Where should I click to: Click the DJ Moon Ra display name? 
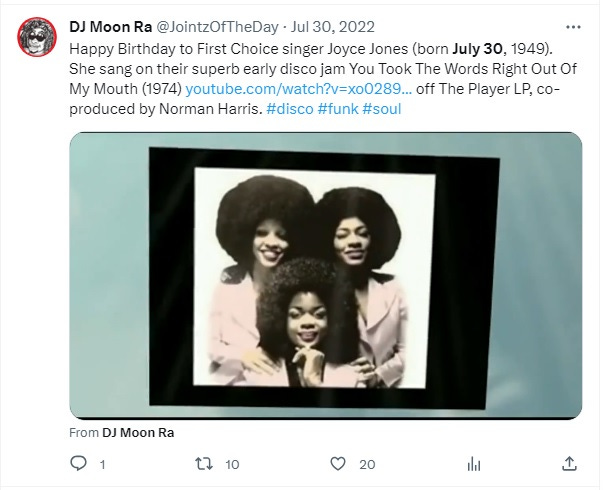(110, 27)
